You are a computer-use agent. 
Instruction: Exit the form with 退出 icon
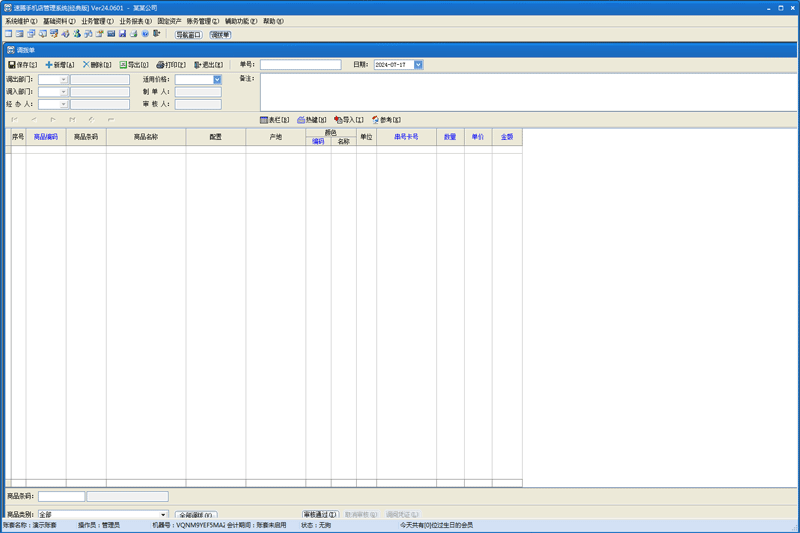(197, 65)
